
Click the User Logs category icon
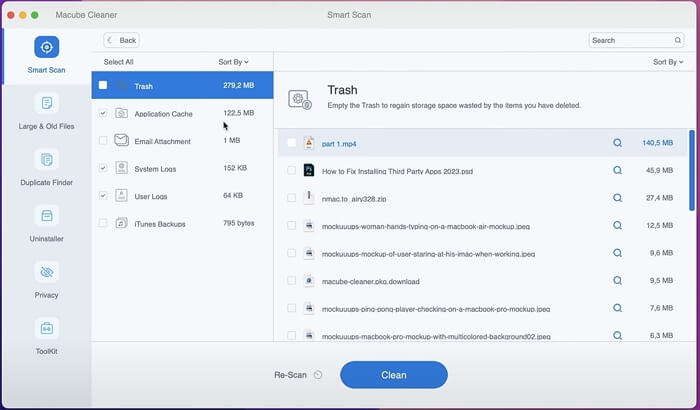point(121,196)
